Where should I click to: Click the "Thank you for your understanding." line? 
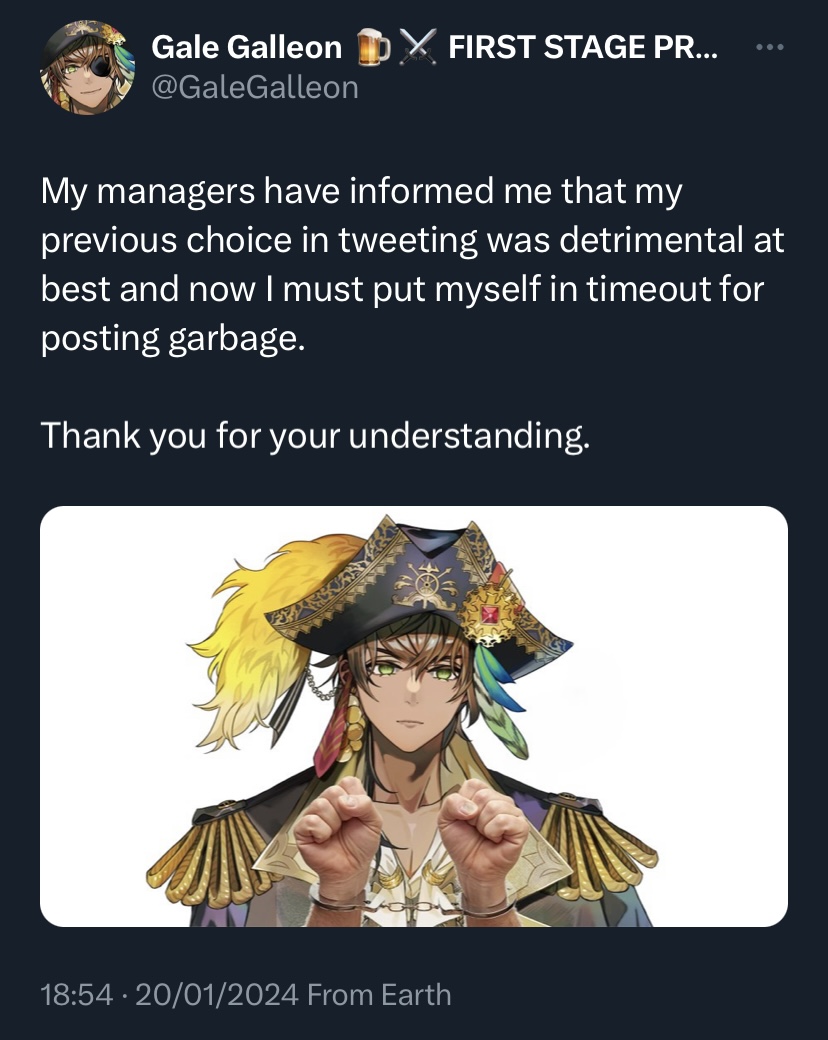pyautogui.click(x=315, y=436)
